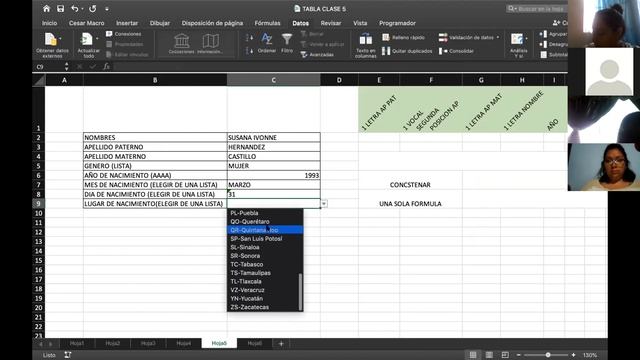Click the Actualizar todo icon
This screenshot has height=360, width=640.
87,40
